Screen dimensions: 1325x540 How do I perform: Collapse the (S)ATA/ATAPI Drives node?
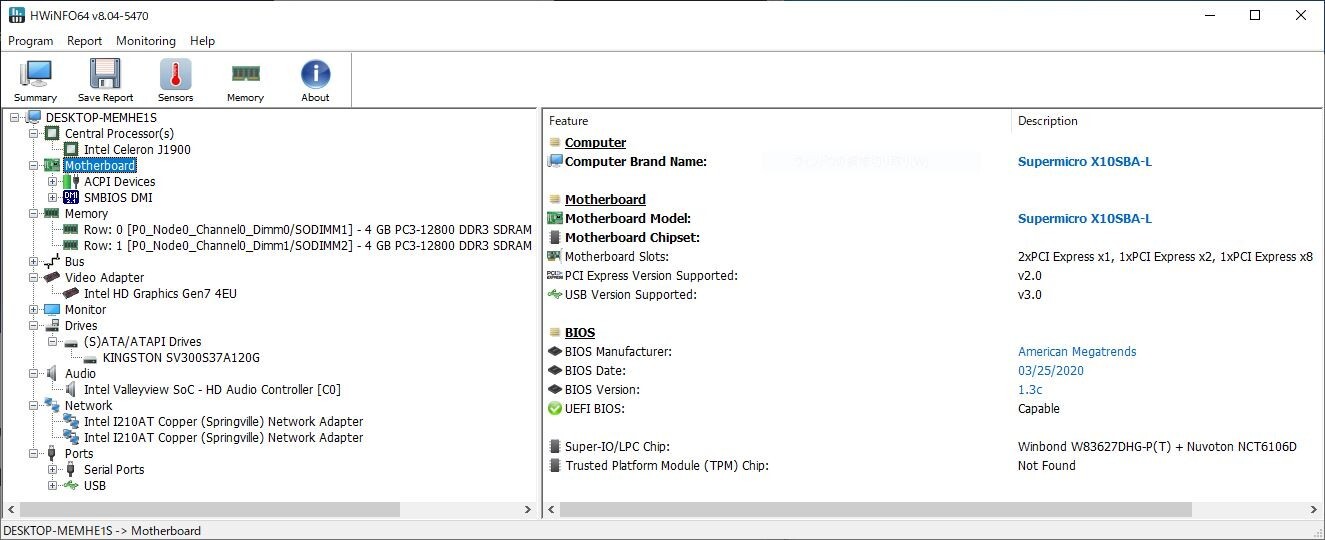[53, 341]
